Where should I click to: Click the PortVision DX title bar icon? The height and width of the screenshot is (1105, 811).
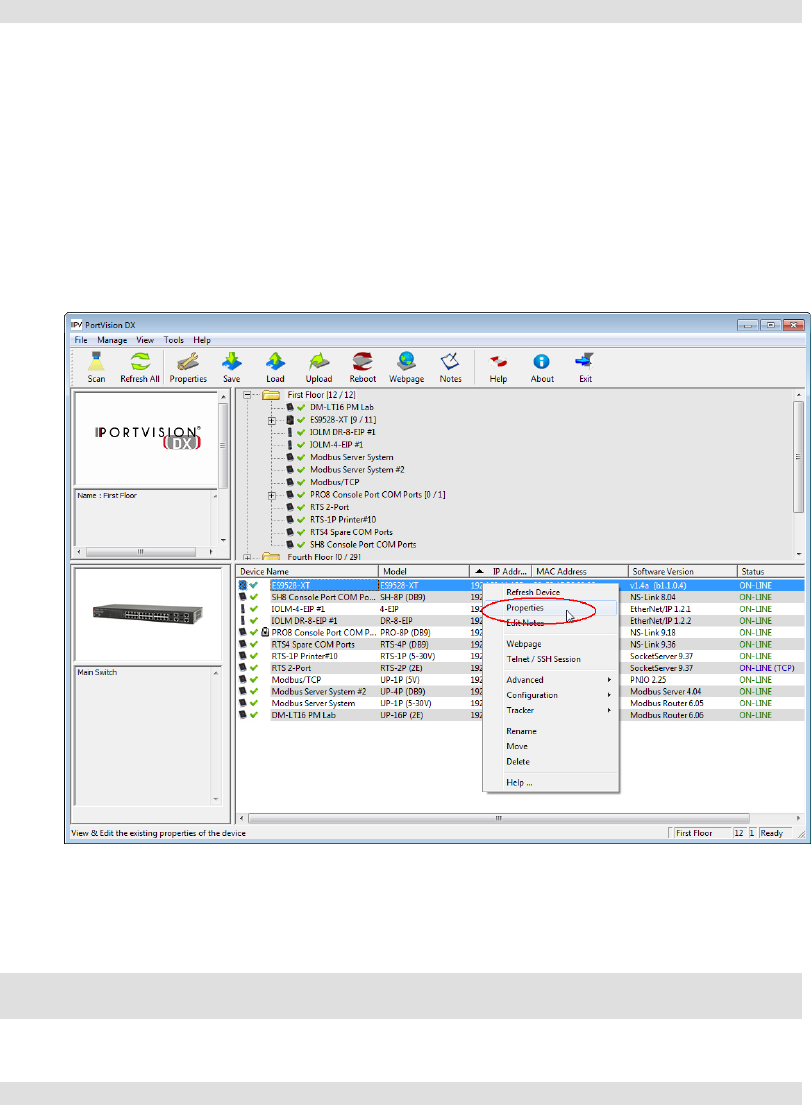(76, 325)
